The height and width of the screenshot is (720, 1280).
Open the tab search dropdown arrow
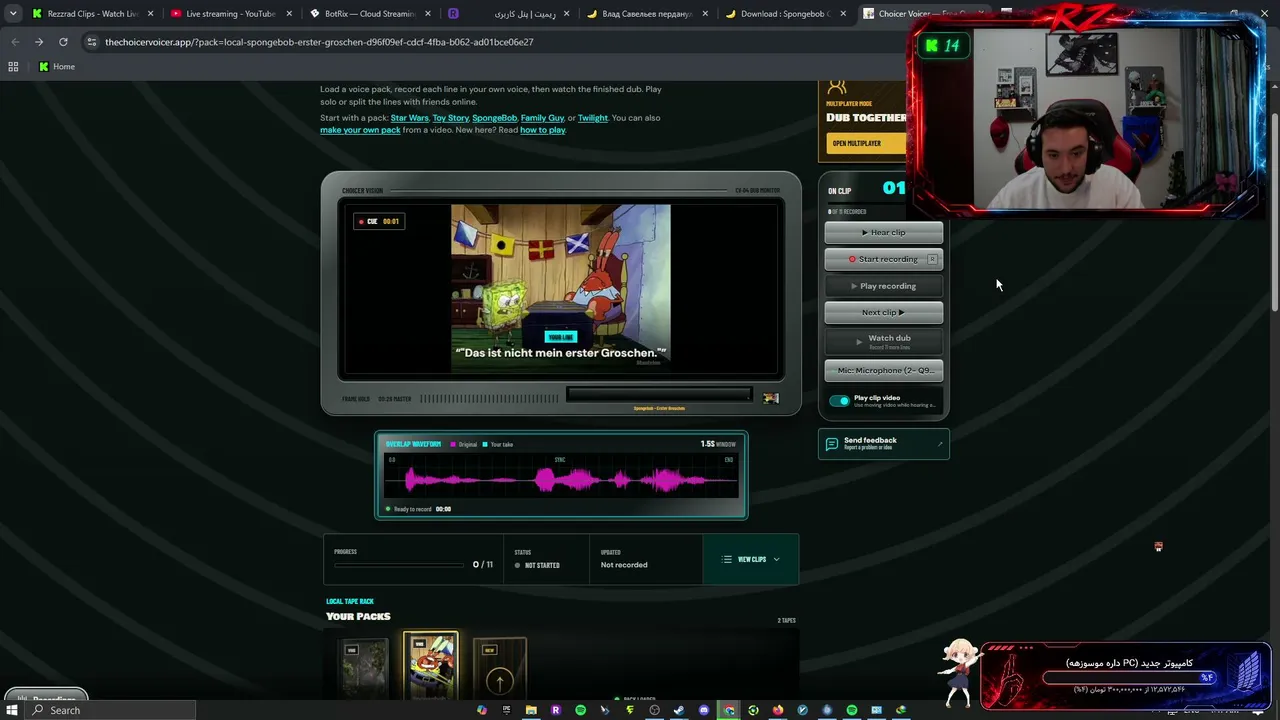[12, 14]
